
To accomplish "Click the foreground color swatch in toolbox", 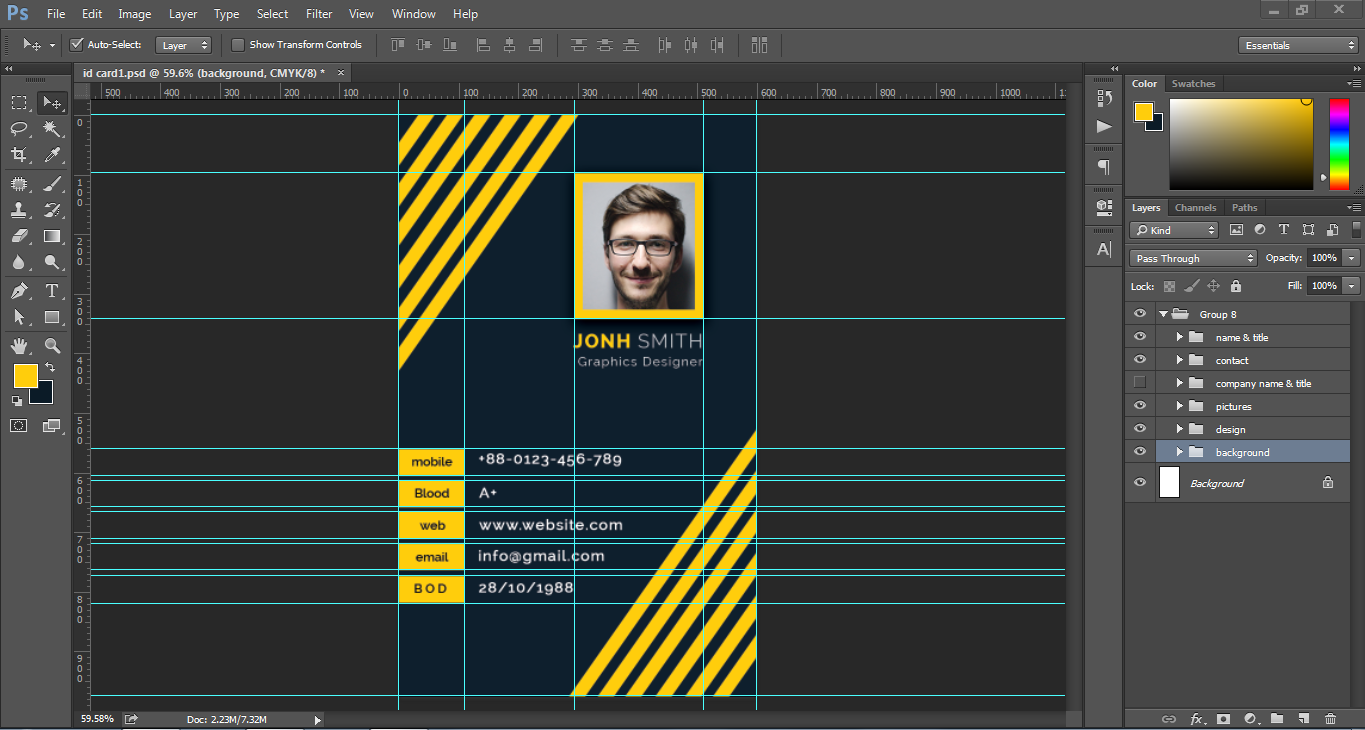I will (x=25, y=376).
